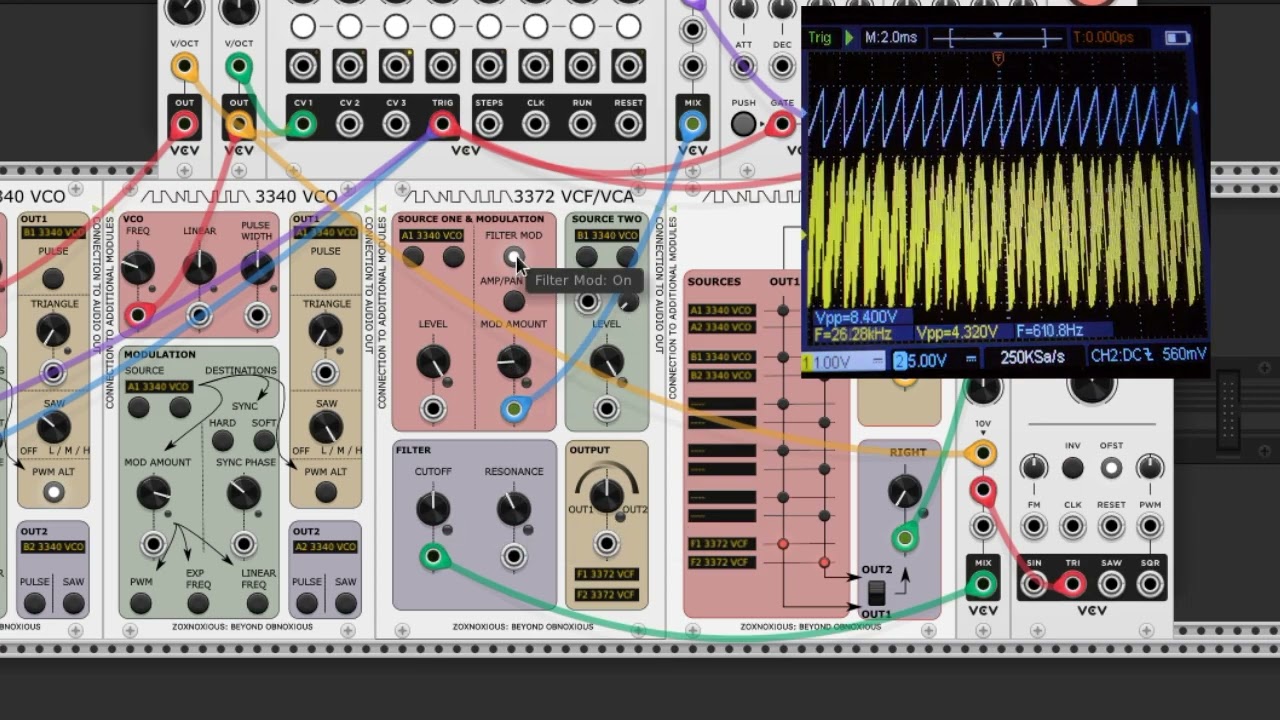Click the LFO PWM input jack
Viewport: 1280px width, 720px height.
(x=1150, y=526)
